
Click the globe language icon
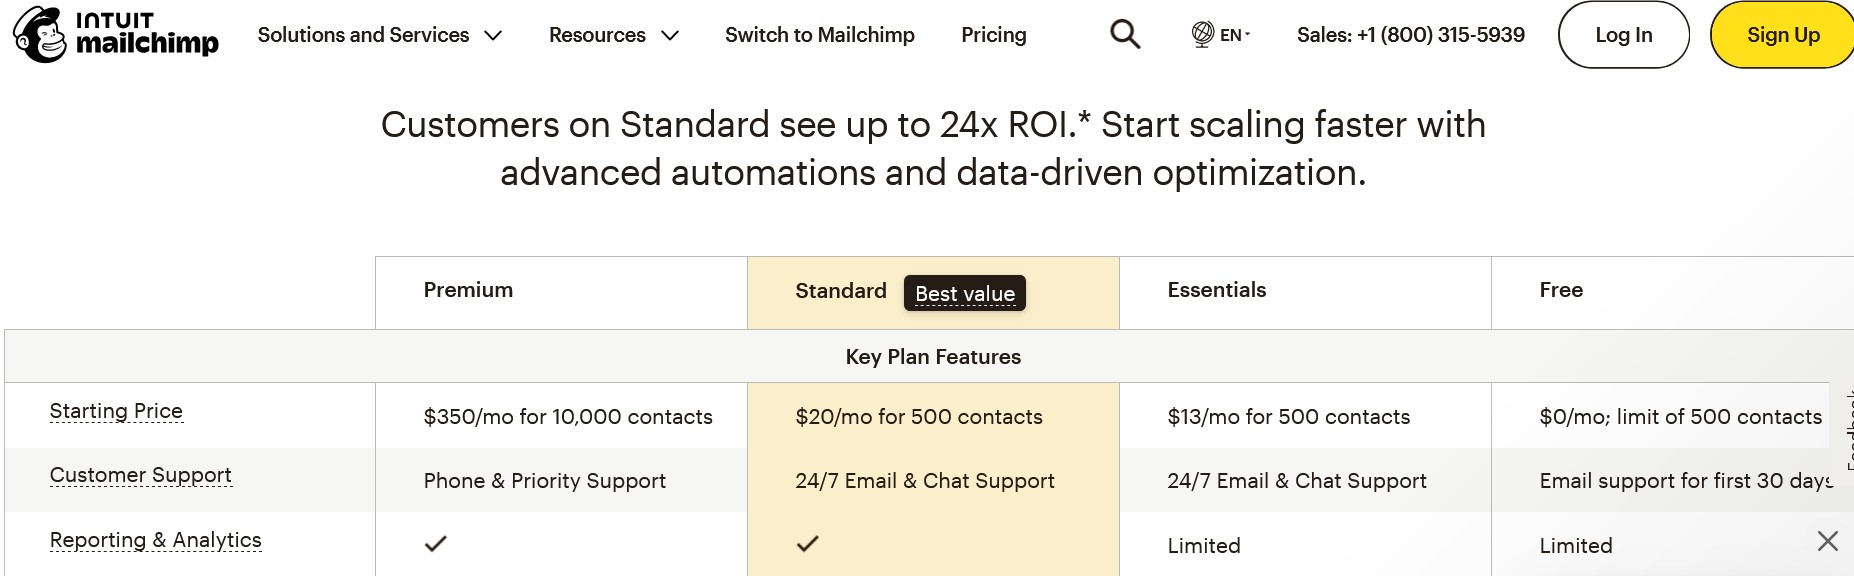1203,35
